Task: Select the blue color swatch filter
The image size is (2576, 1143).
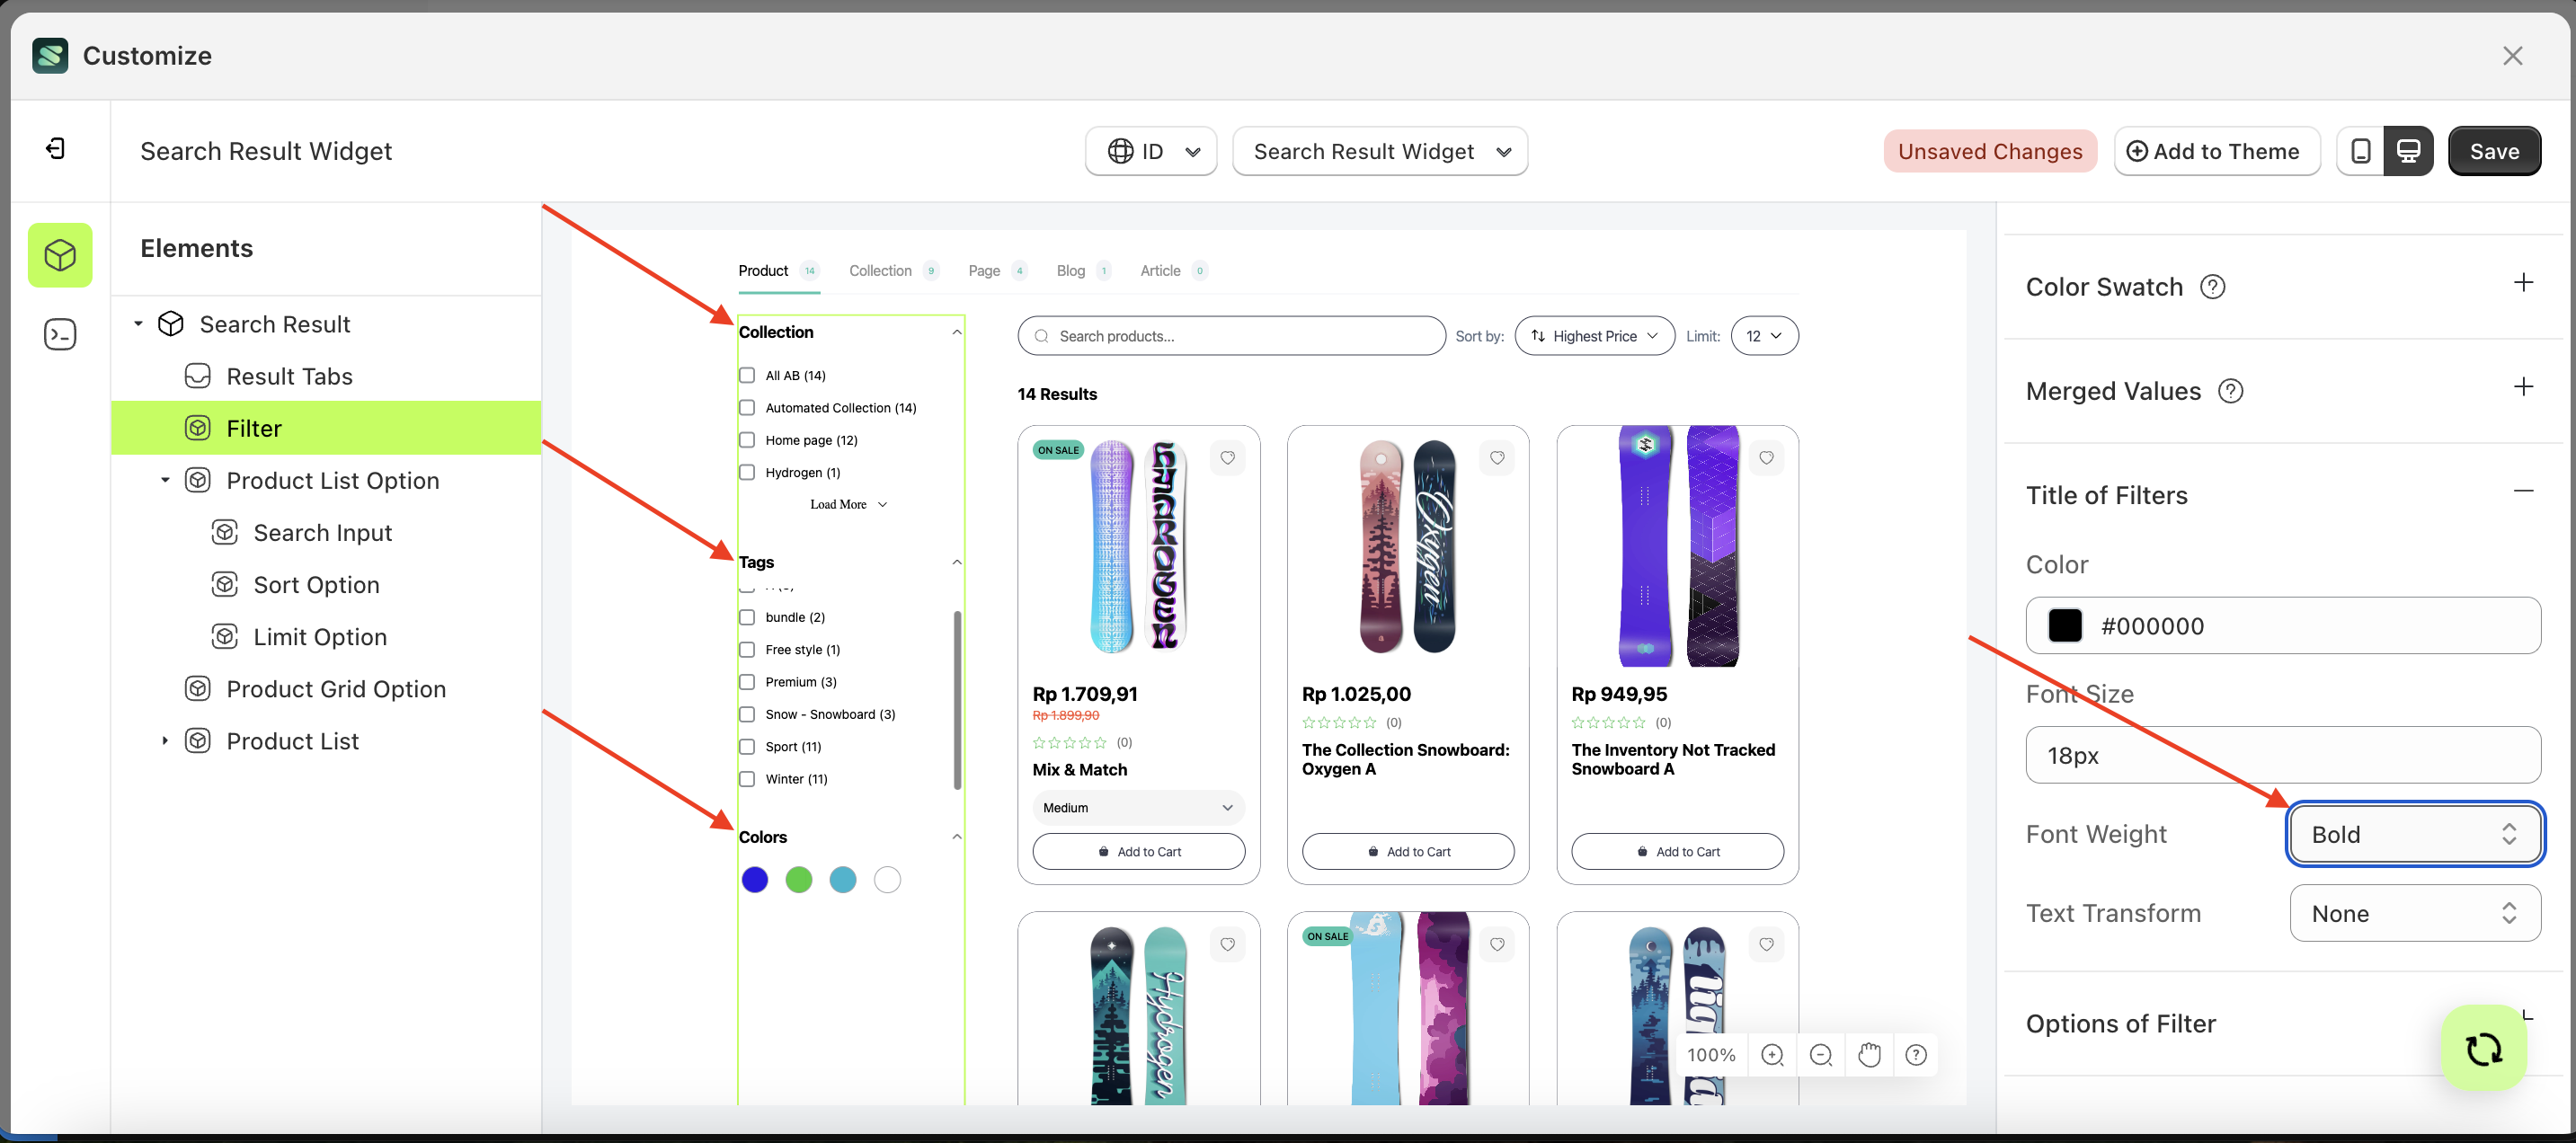Action: (x=755, y=880)
